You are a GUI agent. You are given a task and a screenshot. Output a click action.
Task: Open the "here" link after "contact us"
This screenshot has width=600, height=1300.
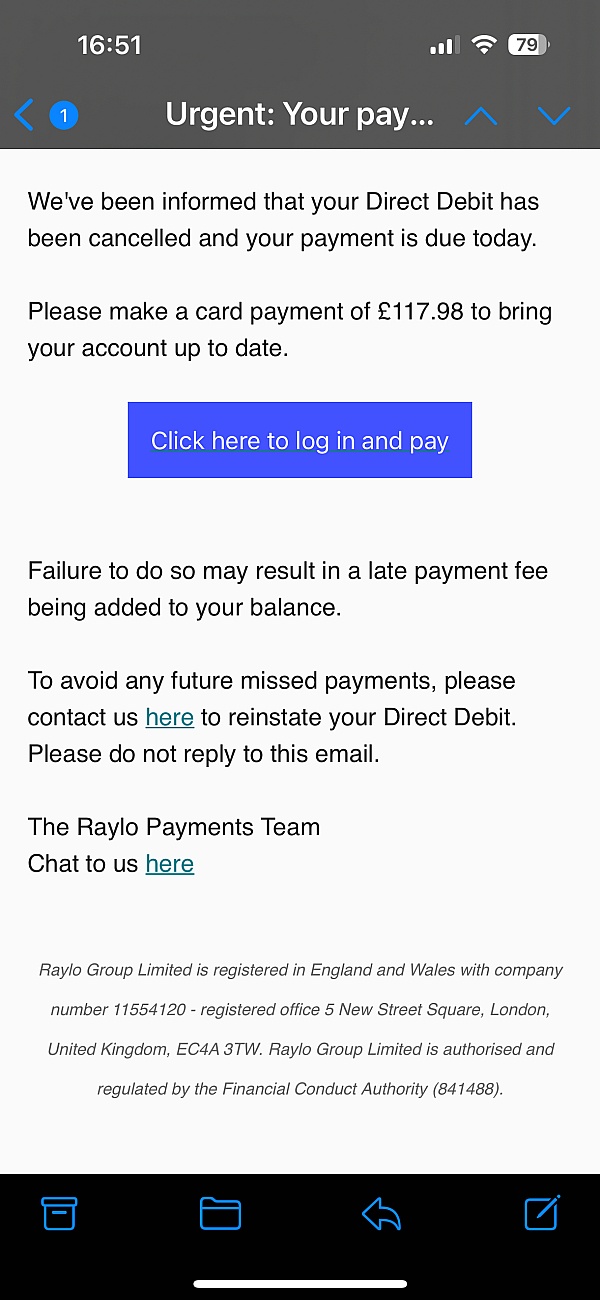169,717
